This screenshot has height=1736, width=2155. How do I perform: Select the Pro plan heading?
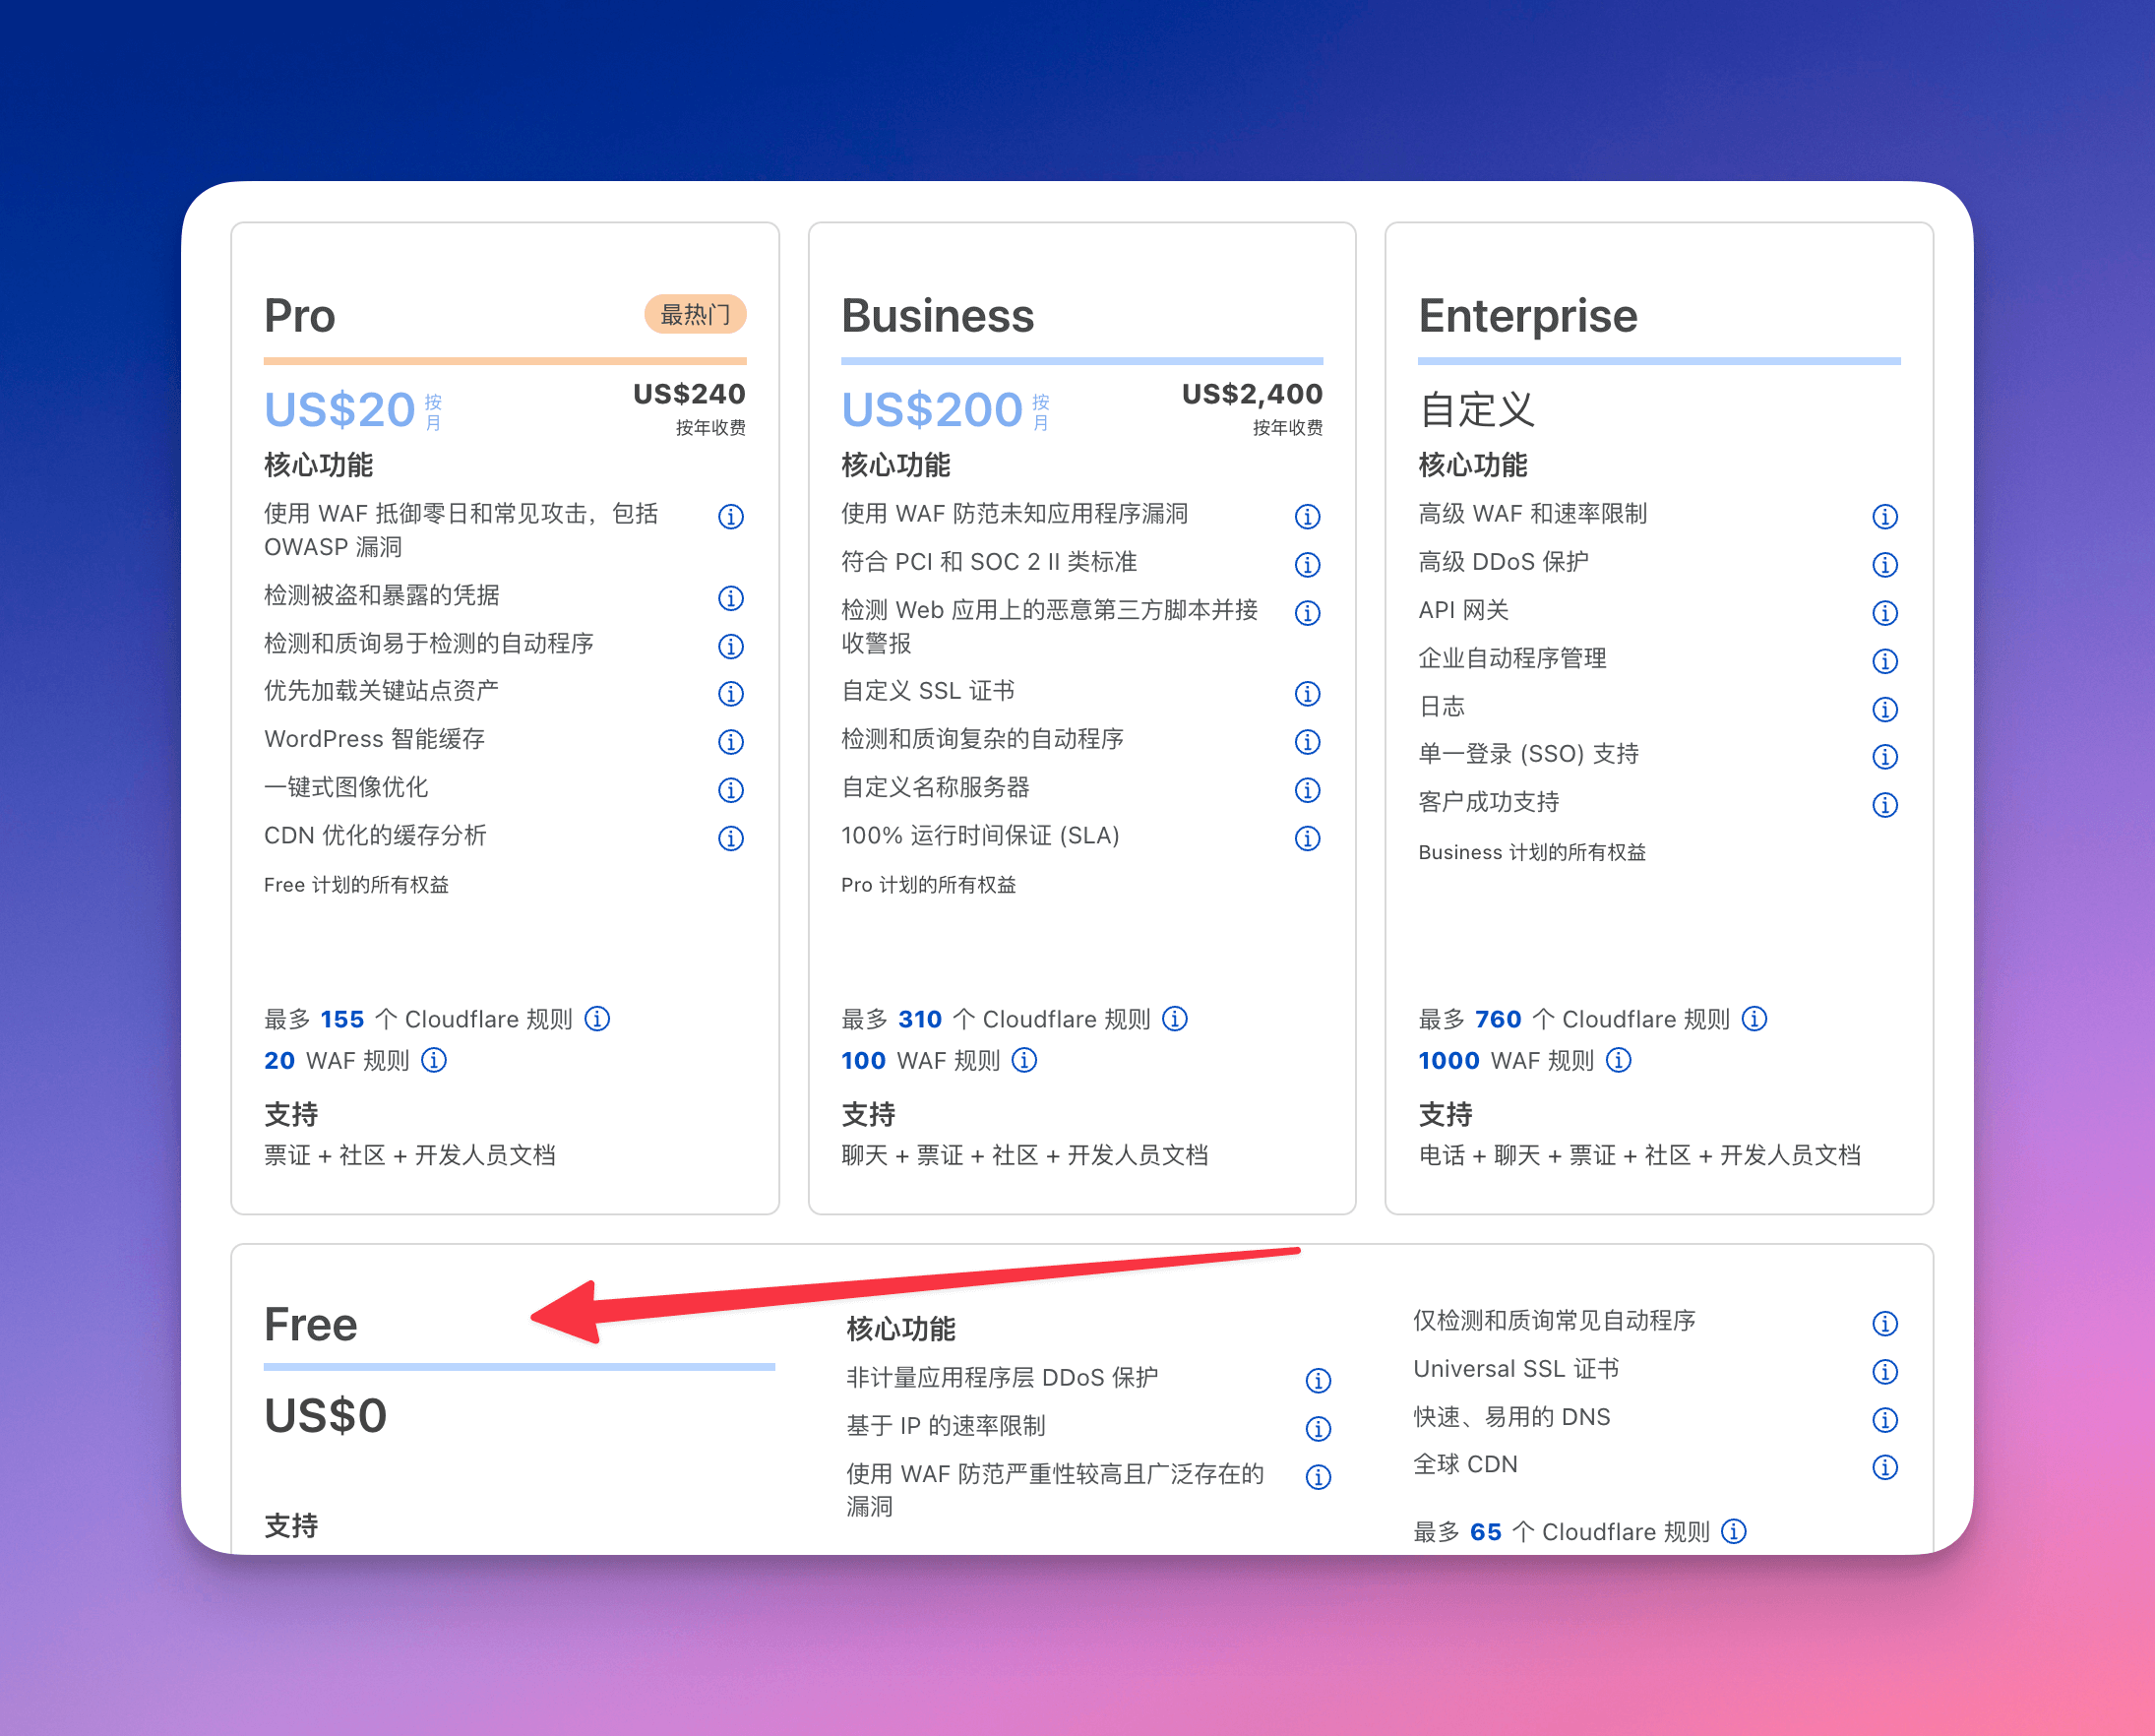[x=299, y=316]
